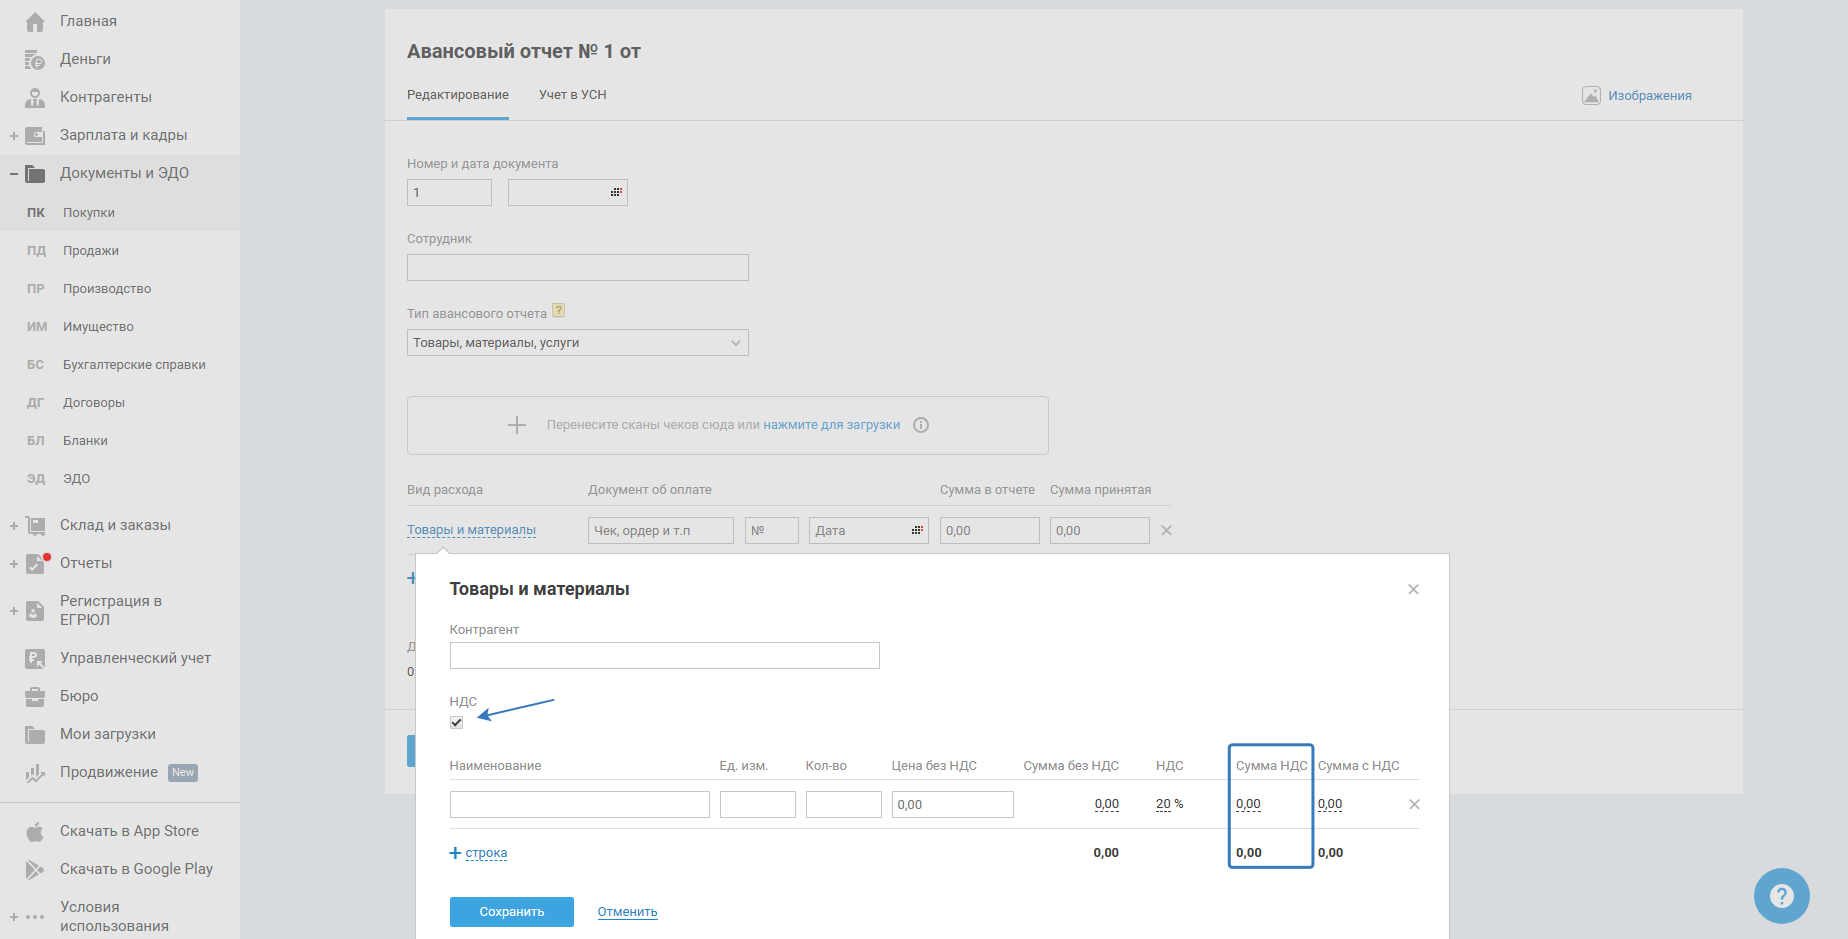Click the Мои загрузки folder icon

click(35, 734)
